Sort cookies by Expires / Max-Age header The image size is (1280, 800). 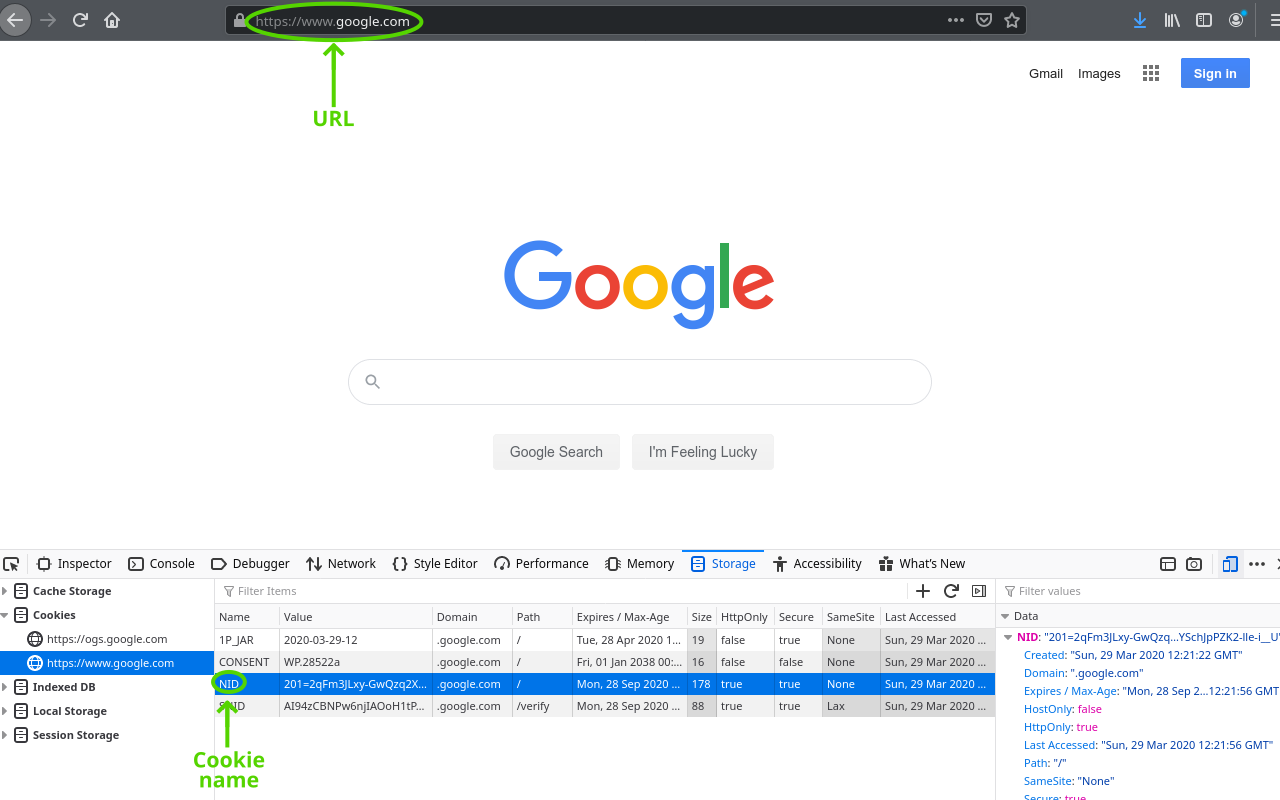coord(630,617)
